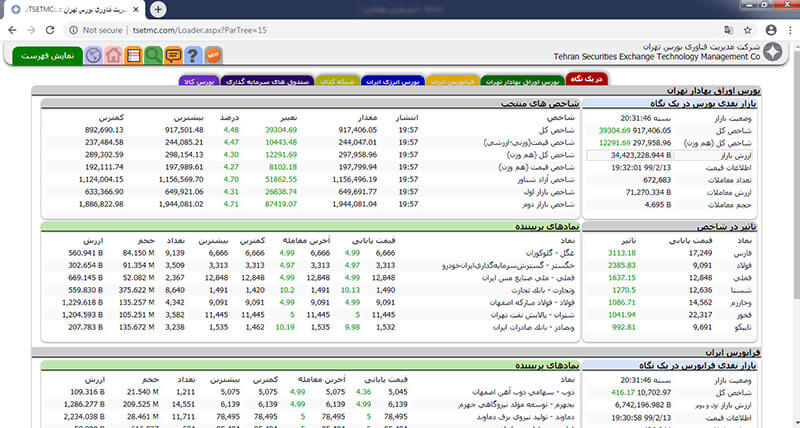This screenshot has width=800, height=428.
Task: Click trade count 672,683
Action: 657,180
